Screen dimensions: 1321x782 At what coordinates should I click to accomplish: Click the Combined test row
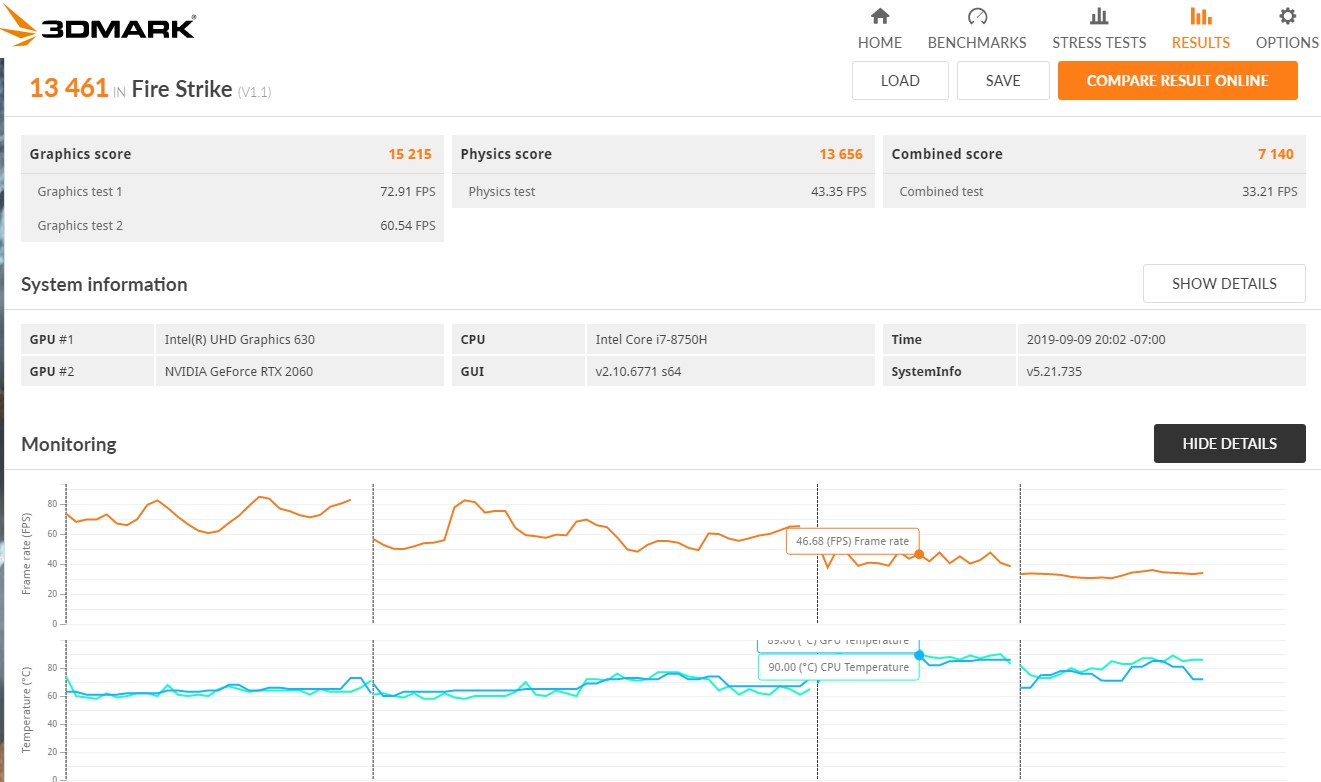point(1094,191)
